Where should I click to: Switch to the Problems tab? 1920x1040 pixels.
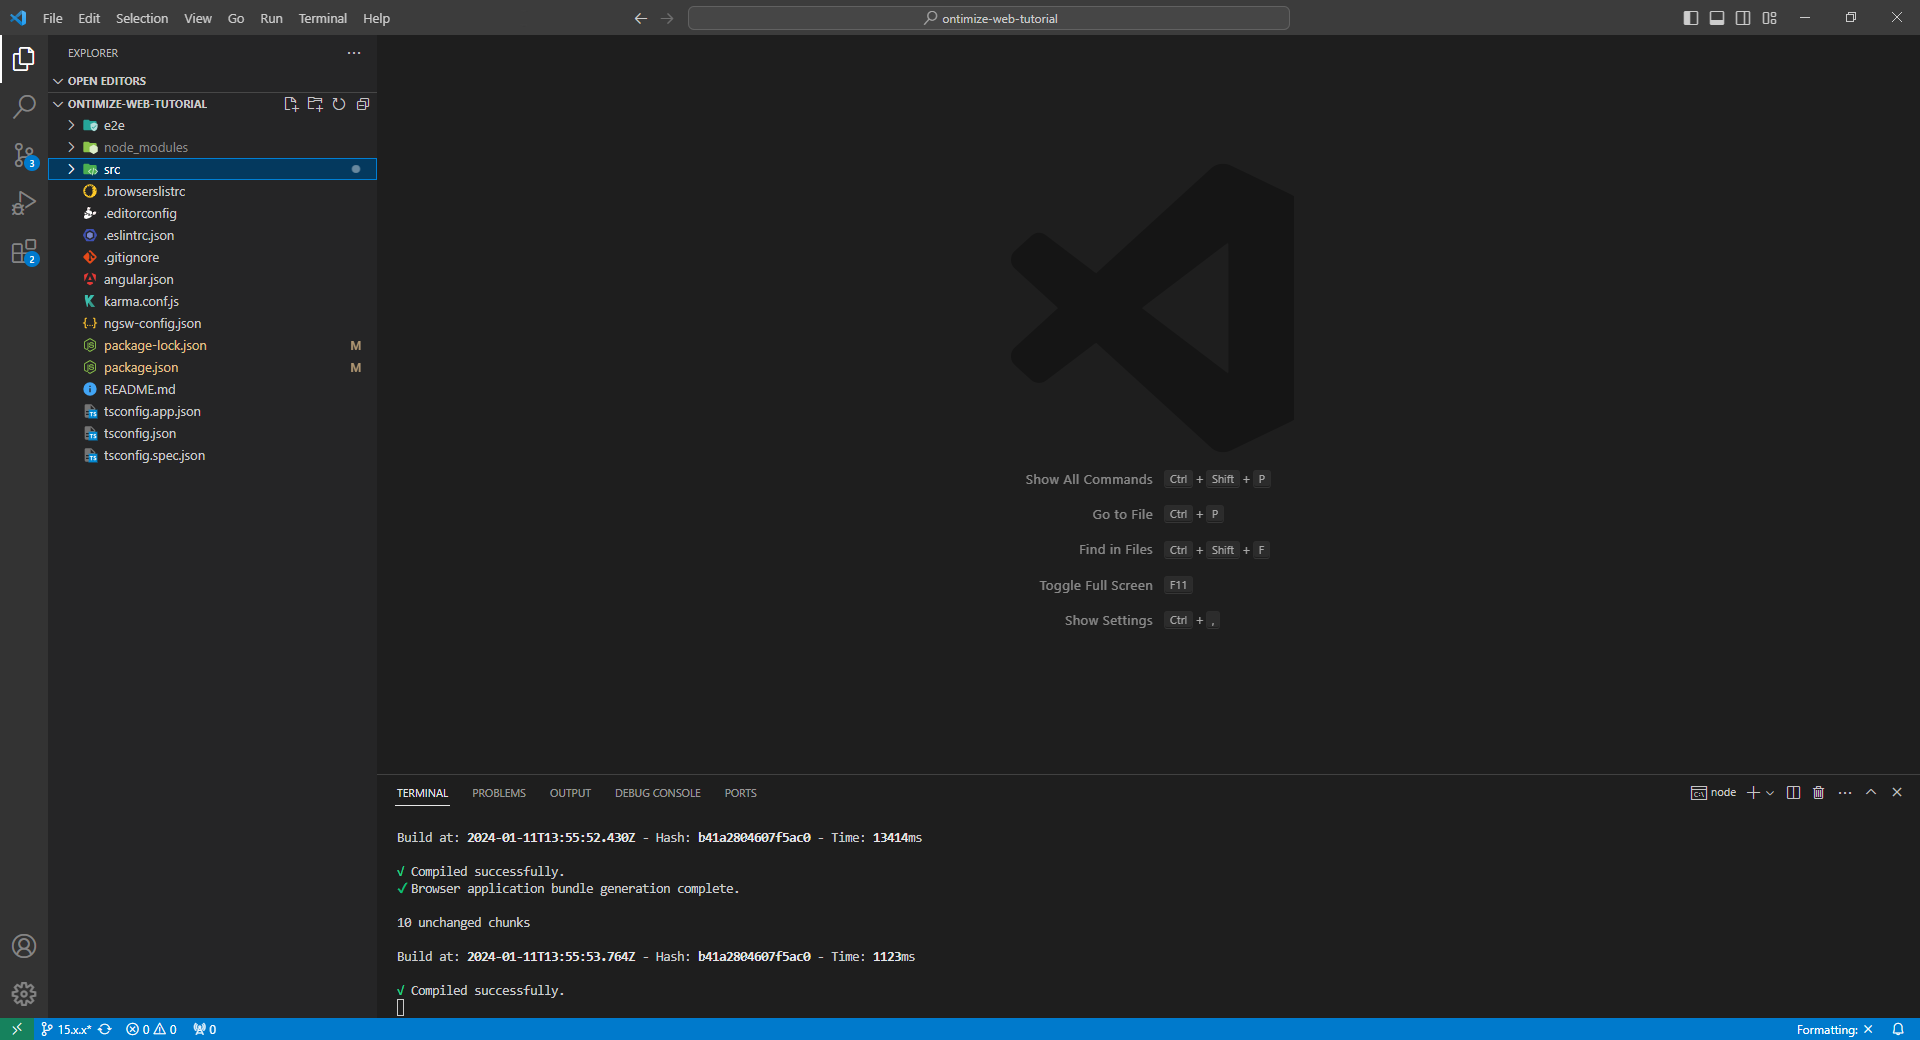[x=499, y=793]
